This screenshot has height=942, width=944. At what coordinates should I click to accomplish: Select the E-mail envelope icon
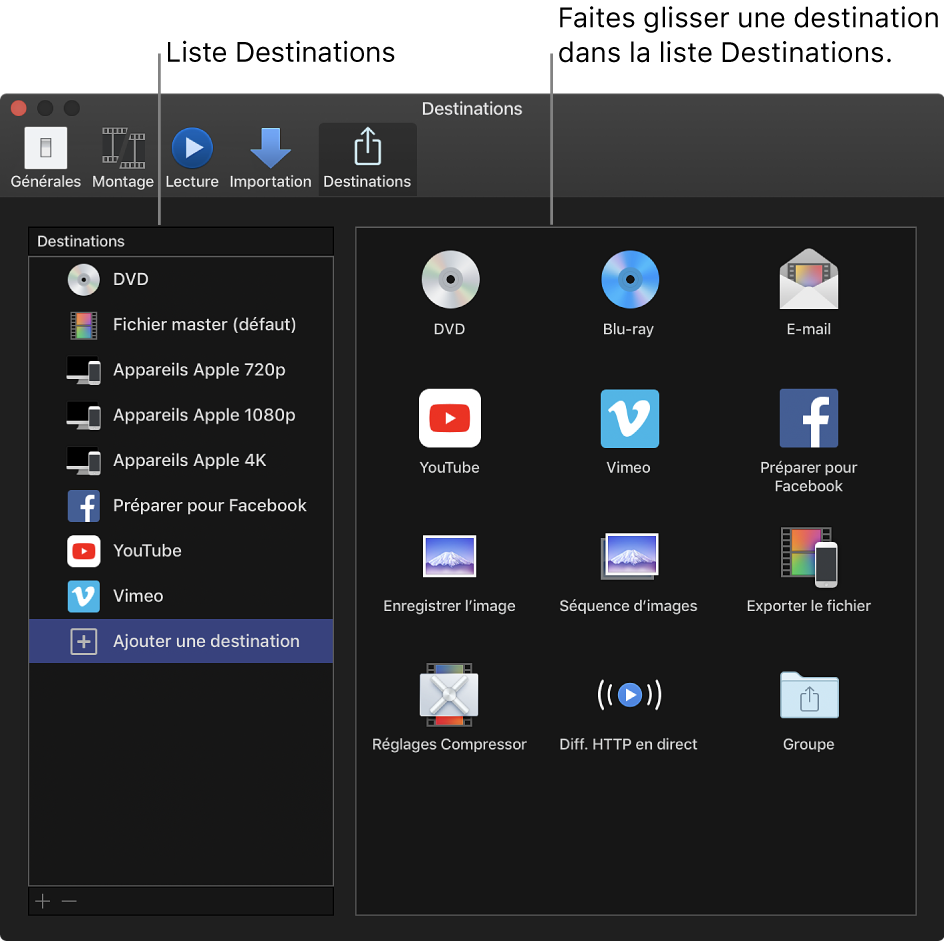point(808,280)
